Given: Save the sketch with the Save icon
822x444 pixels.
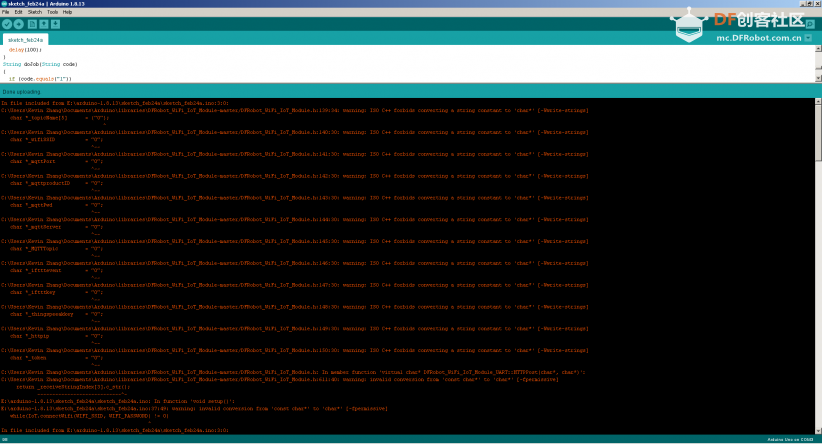Looking at the screenshot, I should [56, 24].
